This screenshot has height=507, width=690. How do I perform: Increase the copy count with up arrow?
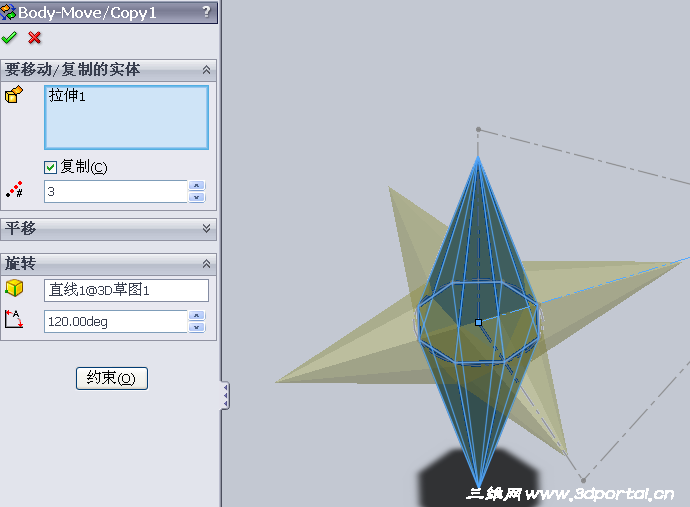coord(197,186)
